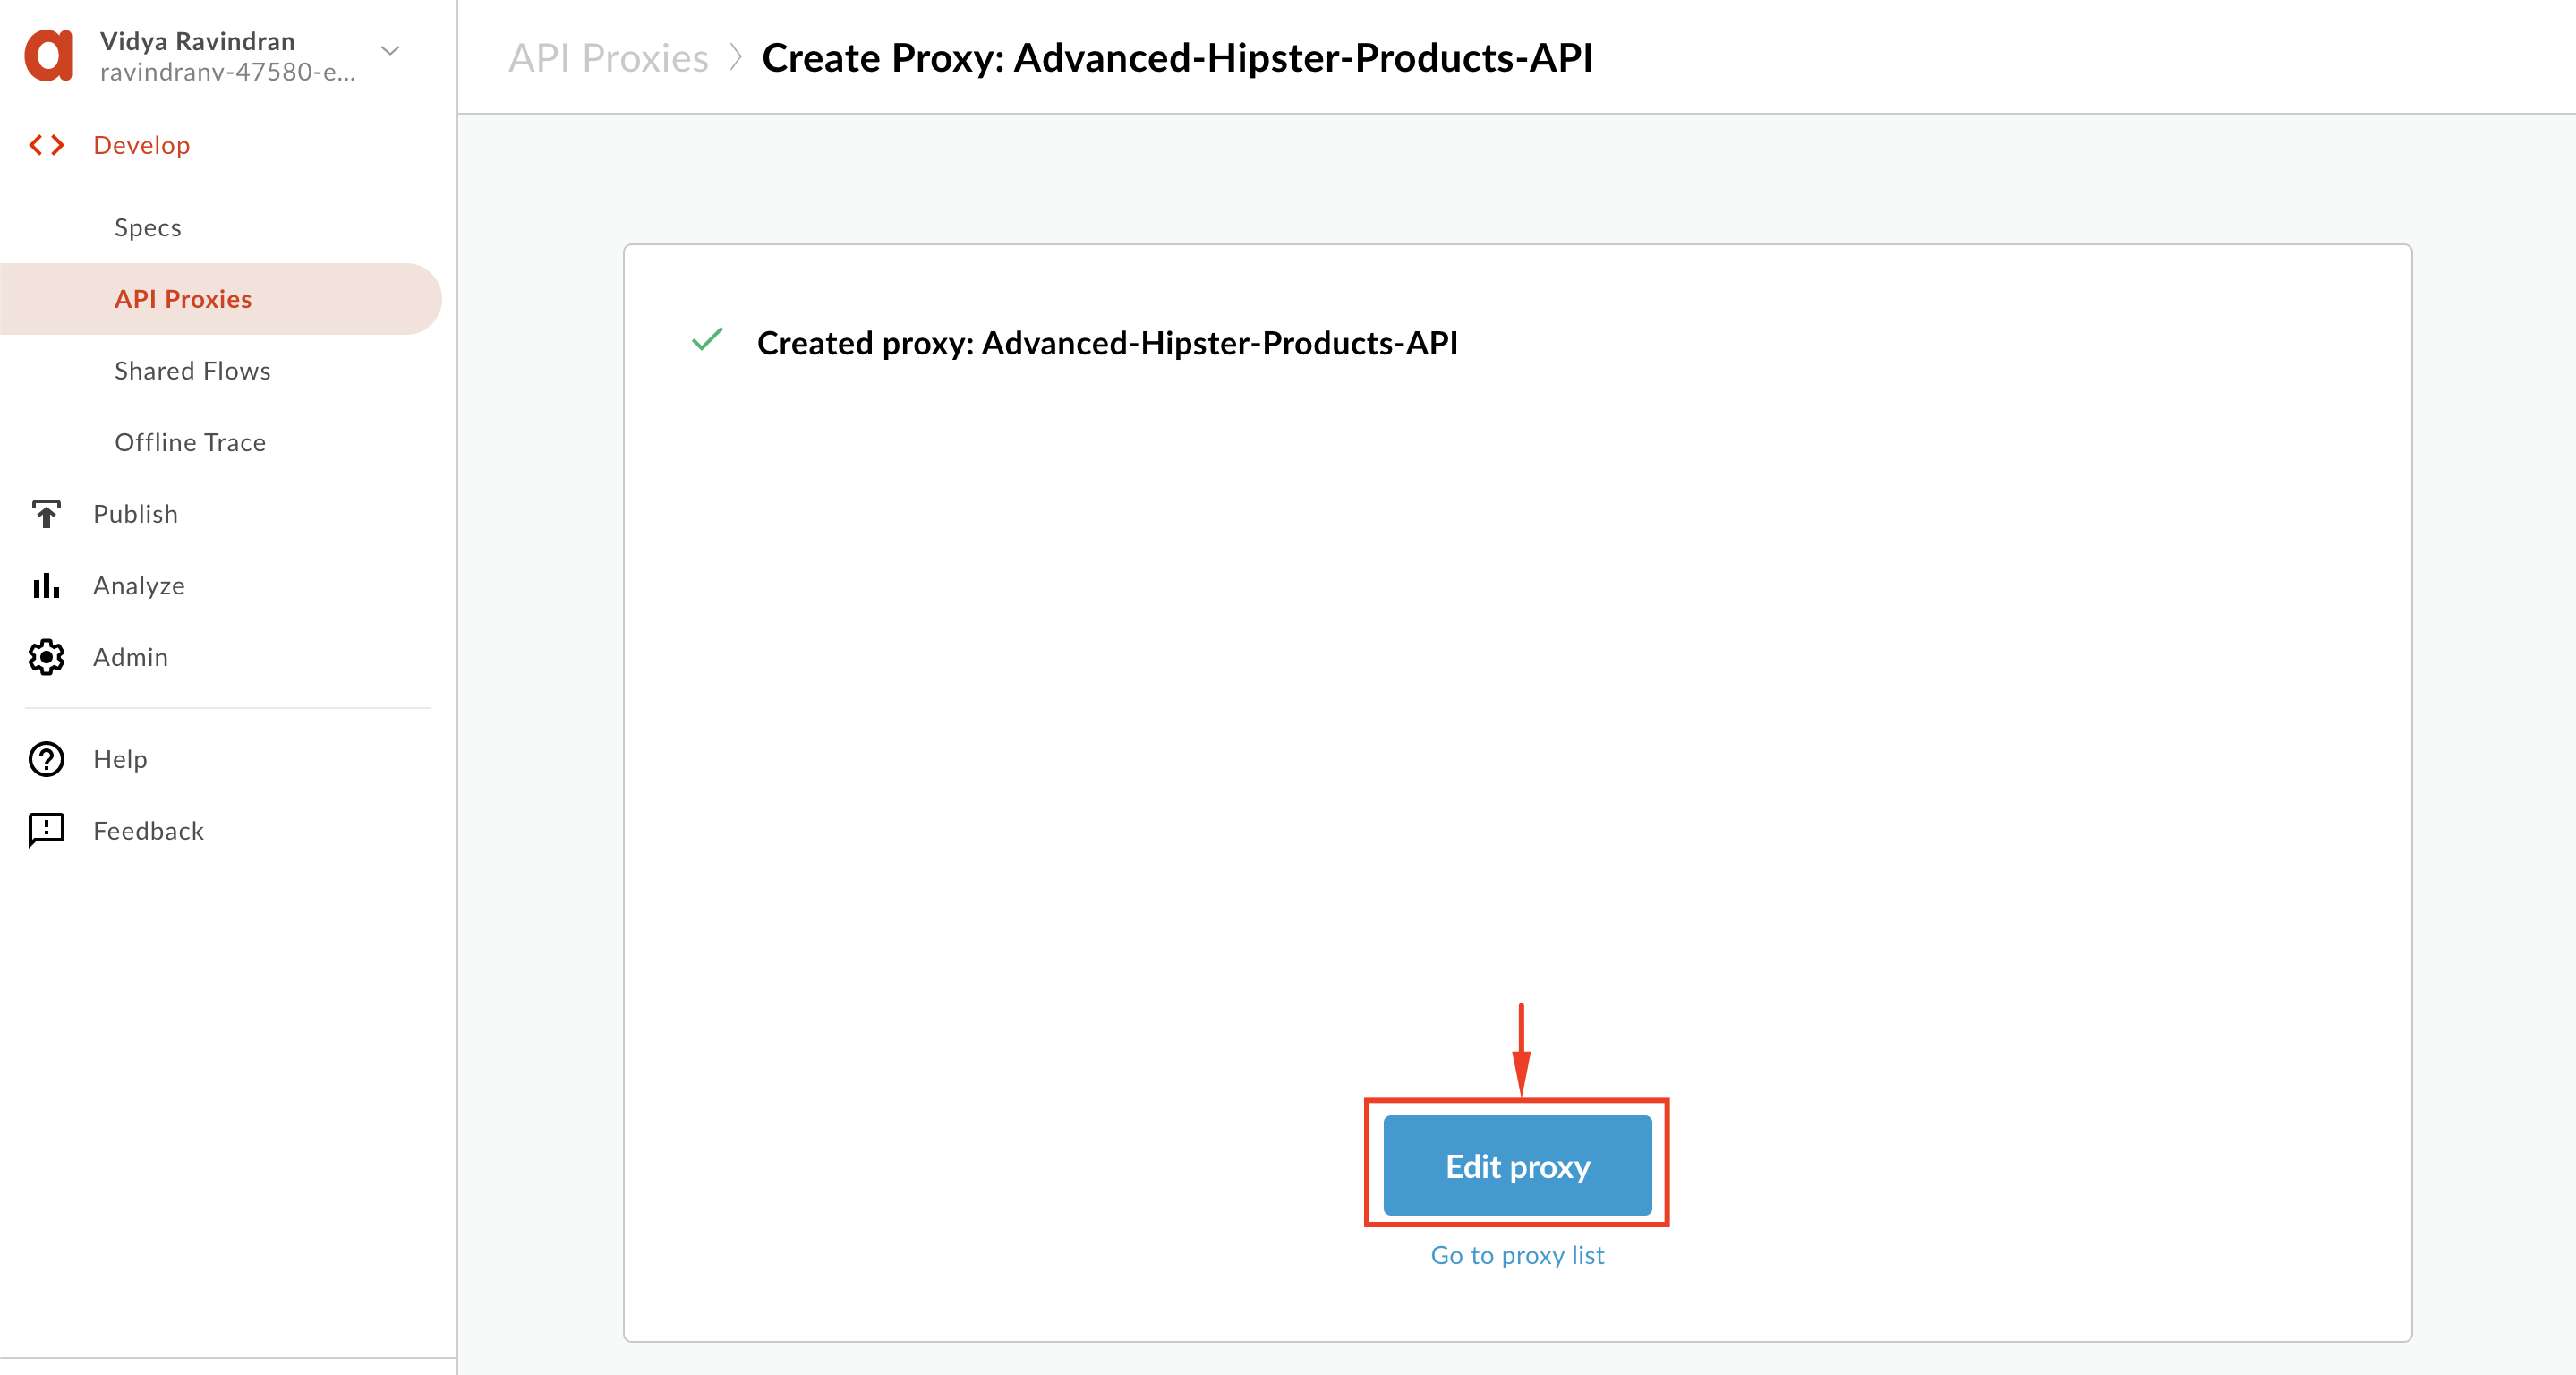The width and height of the screenshot is (2576, 1375).
Task: Click API Proxies breadcrumb link
Action: [x=608, y=58]
